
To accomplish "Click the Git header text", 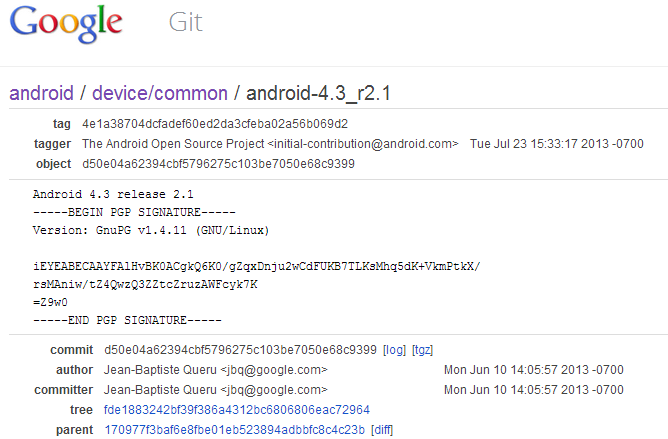I will tap(186, 22).
